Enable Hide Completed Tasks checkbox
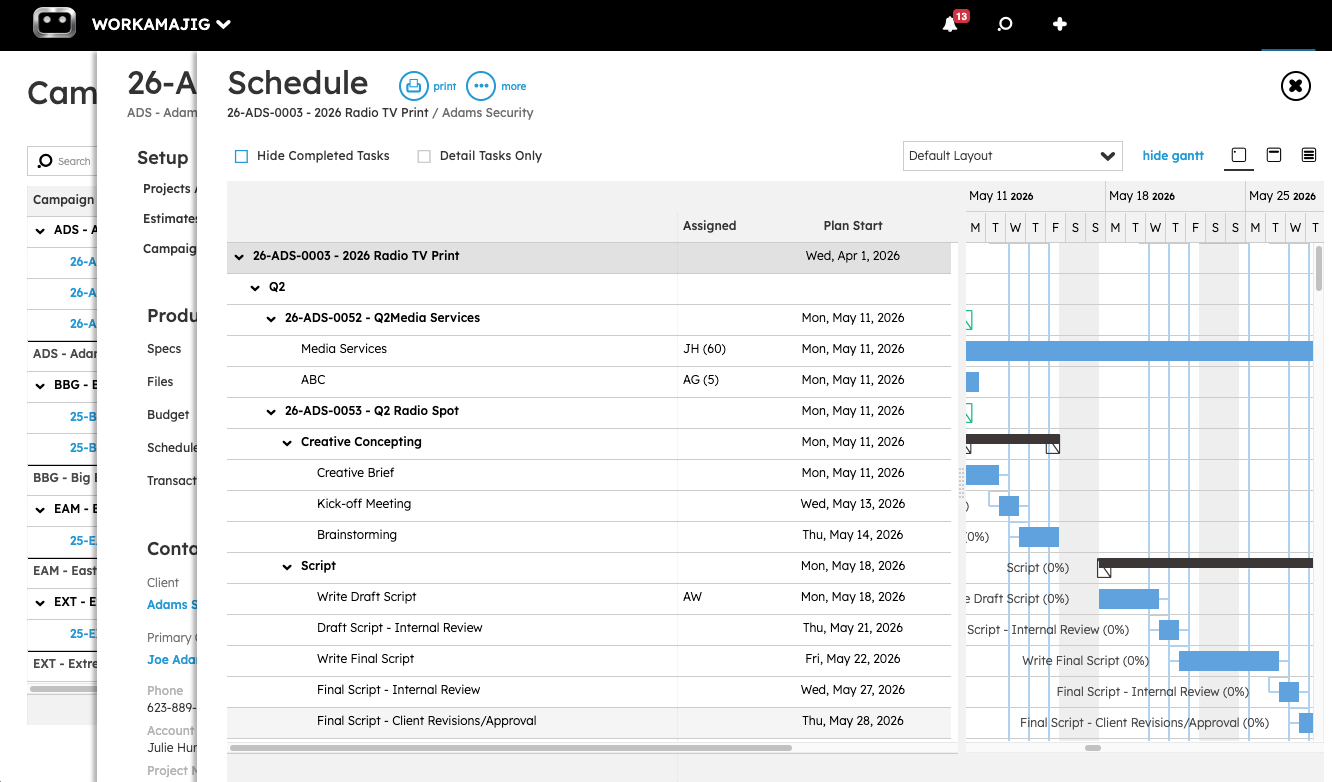This screenshot has height=782, width=1332. (241, 156)
